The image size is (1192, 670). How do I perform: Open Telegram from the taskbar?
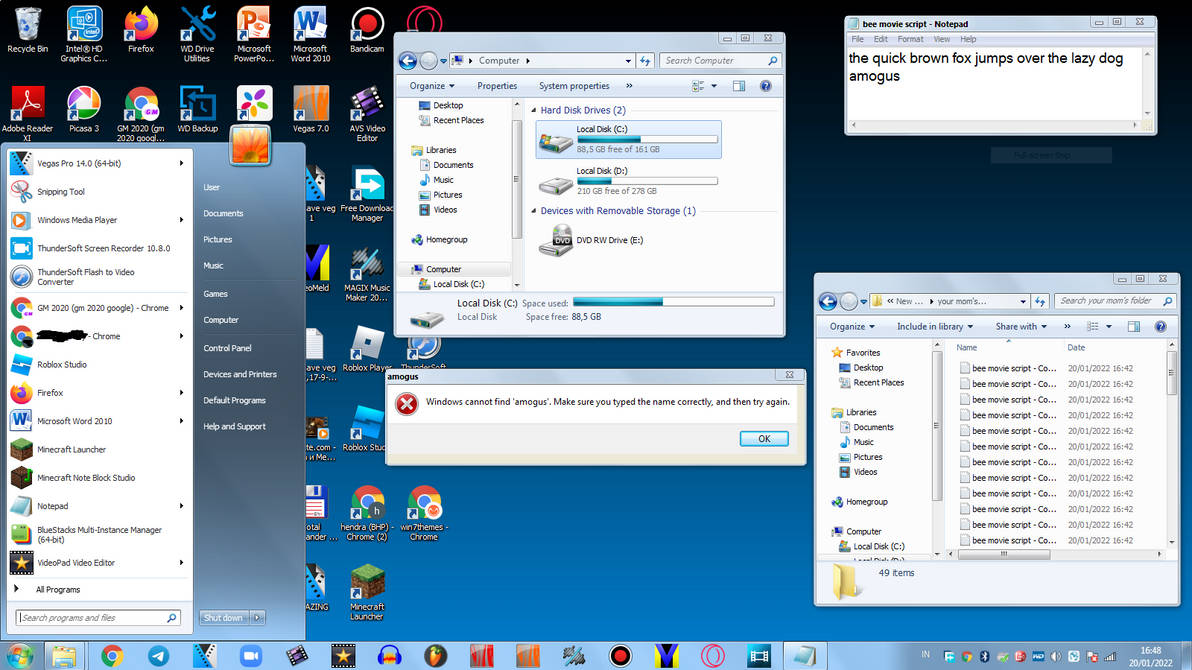(x=158, y=656)
